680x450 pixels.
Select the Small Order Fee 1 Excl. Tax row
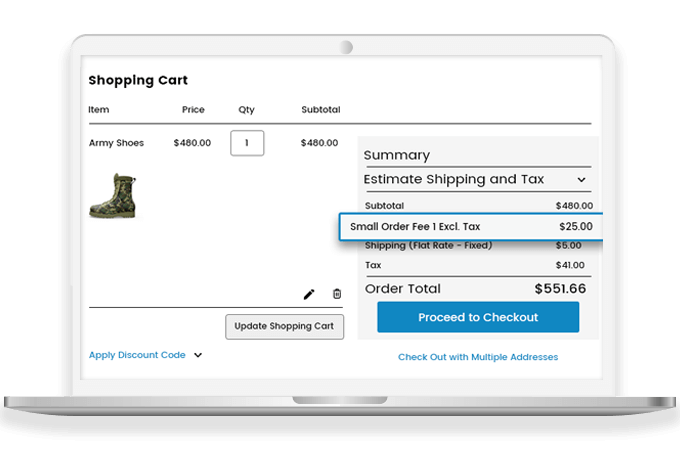point(470,227)
